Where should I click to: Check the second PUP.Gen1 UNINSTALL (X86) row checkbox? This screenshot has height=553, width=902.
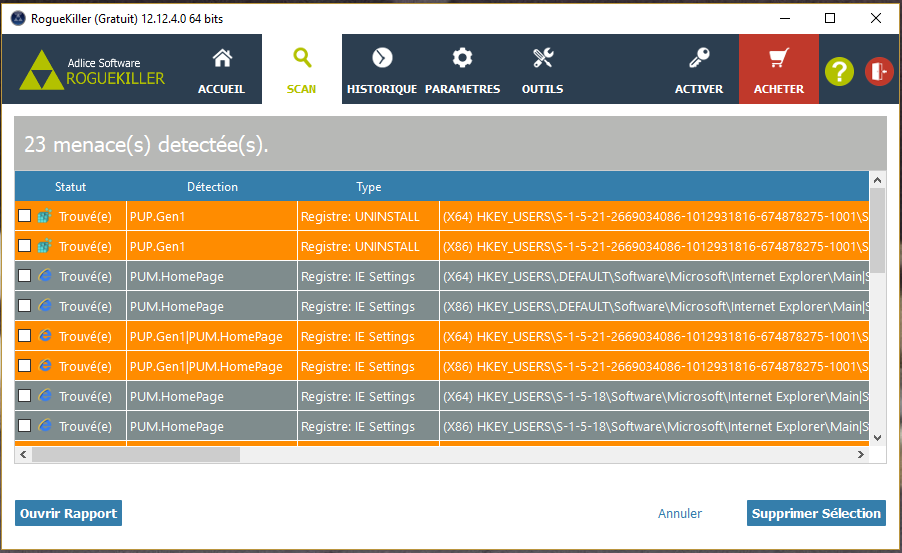point(24,246)
